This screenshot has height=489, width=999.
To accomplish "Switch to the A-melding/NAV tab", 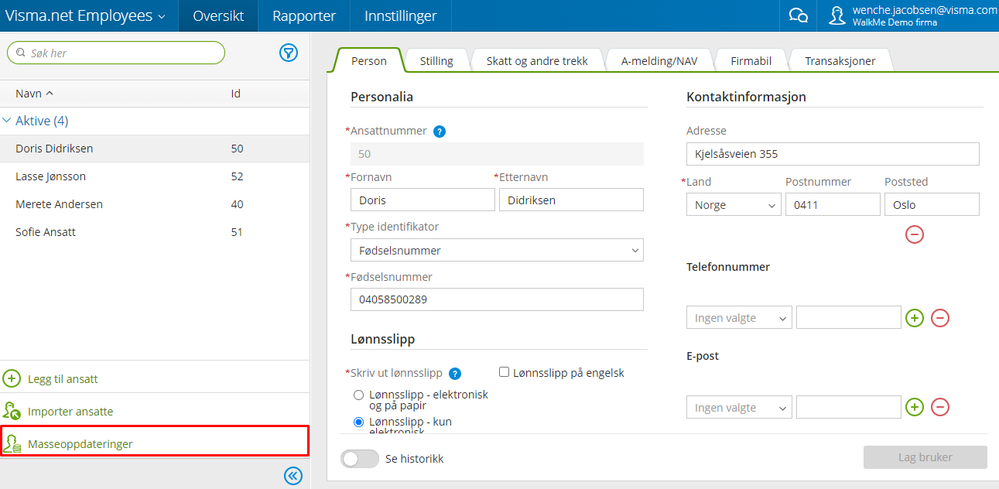I will click(659, 61).
